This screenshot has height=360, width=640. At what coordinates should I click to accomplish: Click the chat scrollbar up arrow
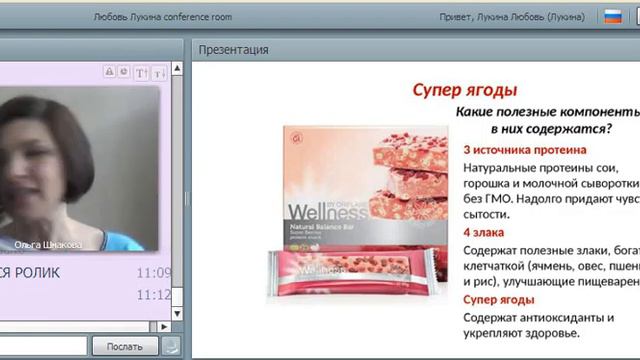tap(177, 68)
